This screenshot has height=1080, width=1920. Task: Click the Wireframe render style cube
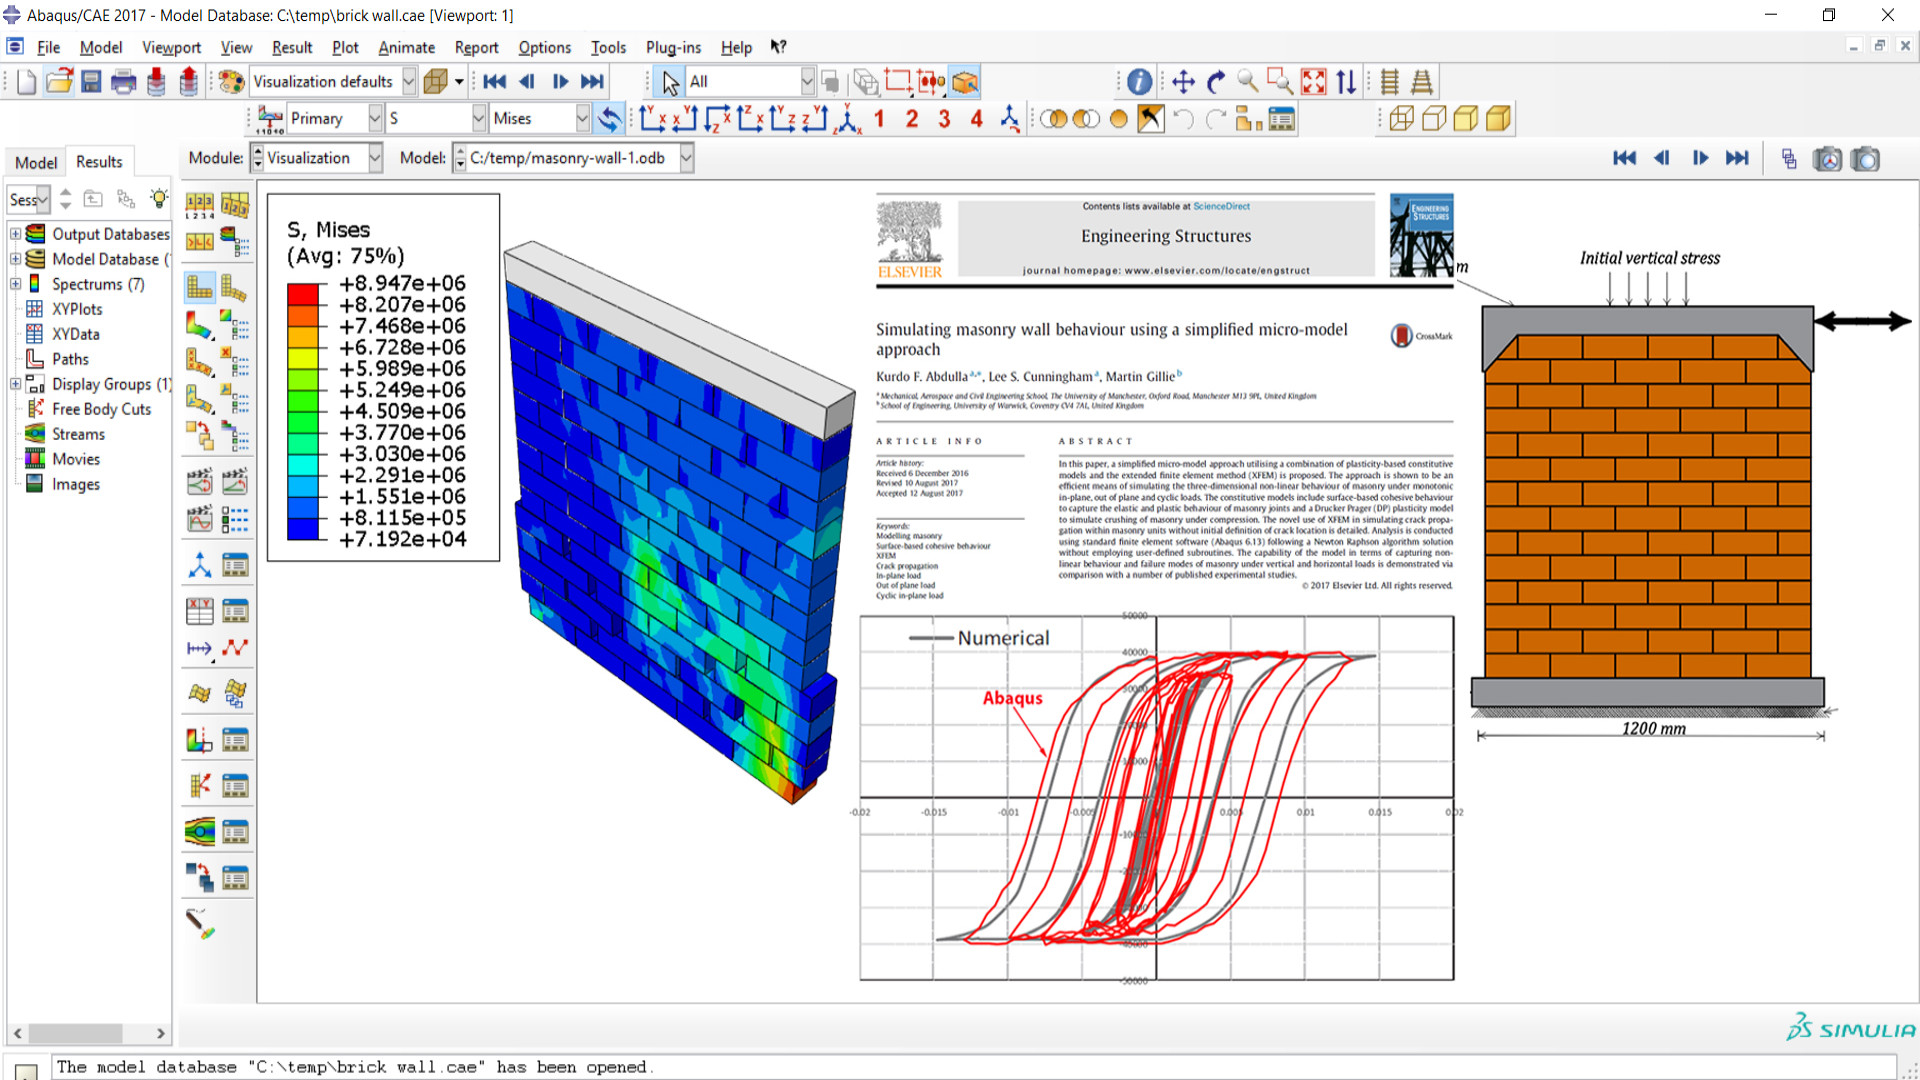tap(1401, 119)
